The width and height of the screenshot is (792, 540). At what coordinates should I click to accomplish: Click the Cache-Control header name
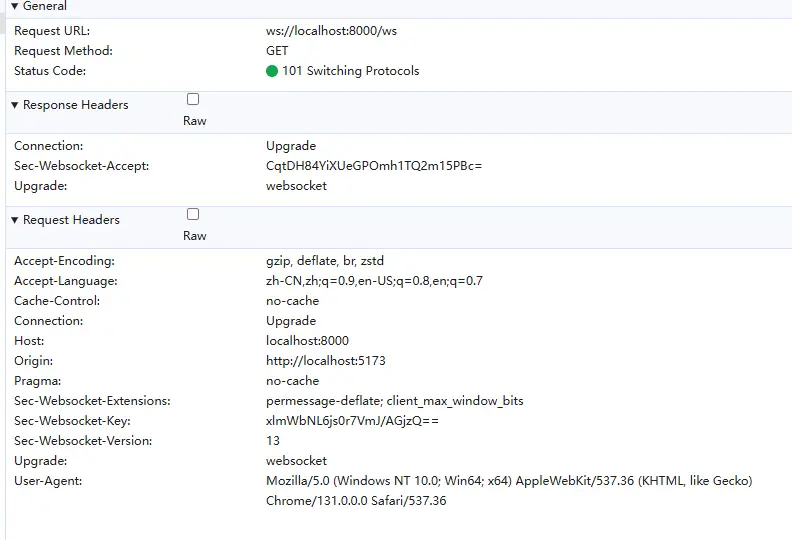[x=57, y=301]
